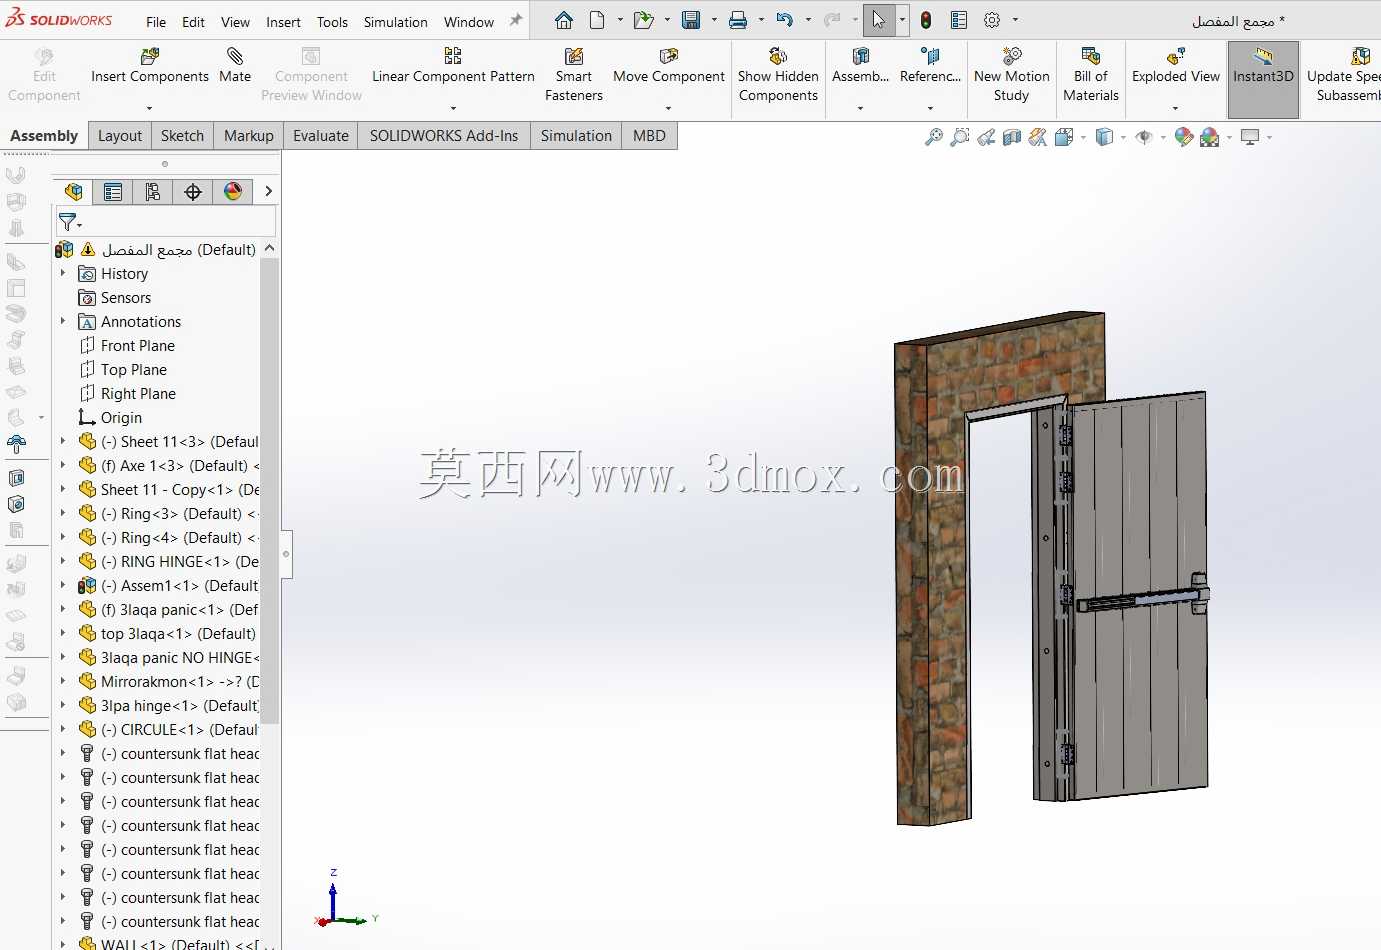Open Options with the gear icon
The height and width of the screenshot is (950, 1381).
992,20
